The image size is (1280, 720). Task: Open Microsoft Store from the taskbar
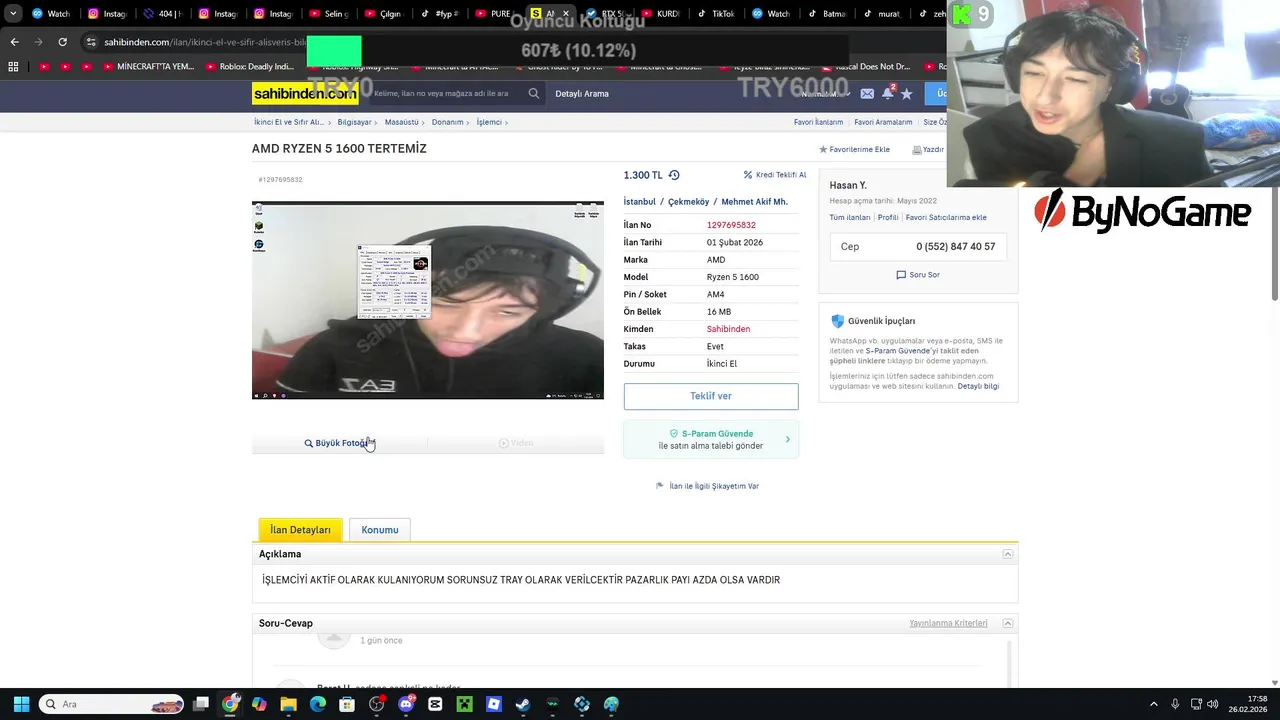point(347,704)
